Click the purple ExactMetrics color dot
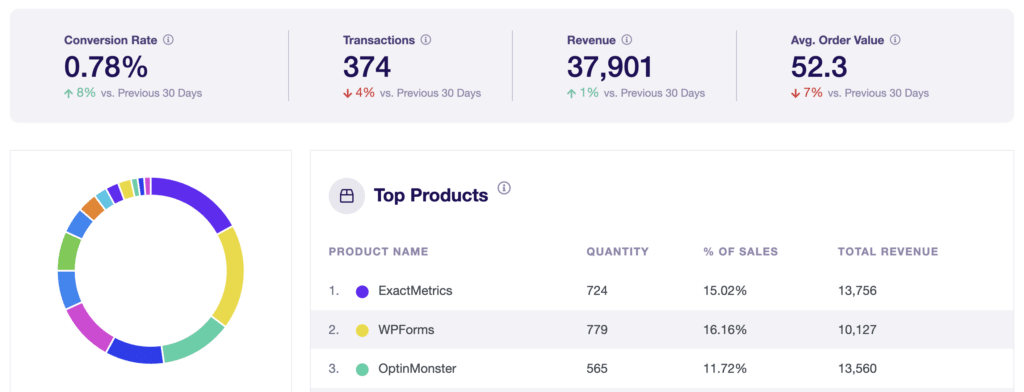Screen dimensions: 1024x392 [x=362, y=291]
